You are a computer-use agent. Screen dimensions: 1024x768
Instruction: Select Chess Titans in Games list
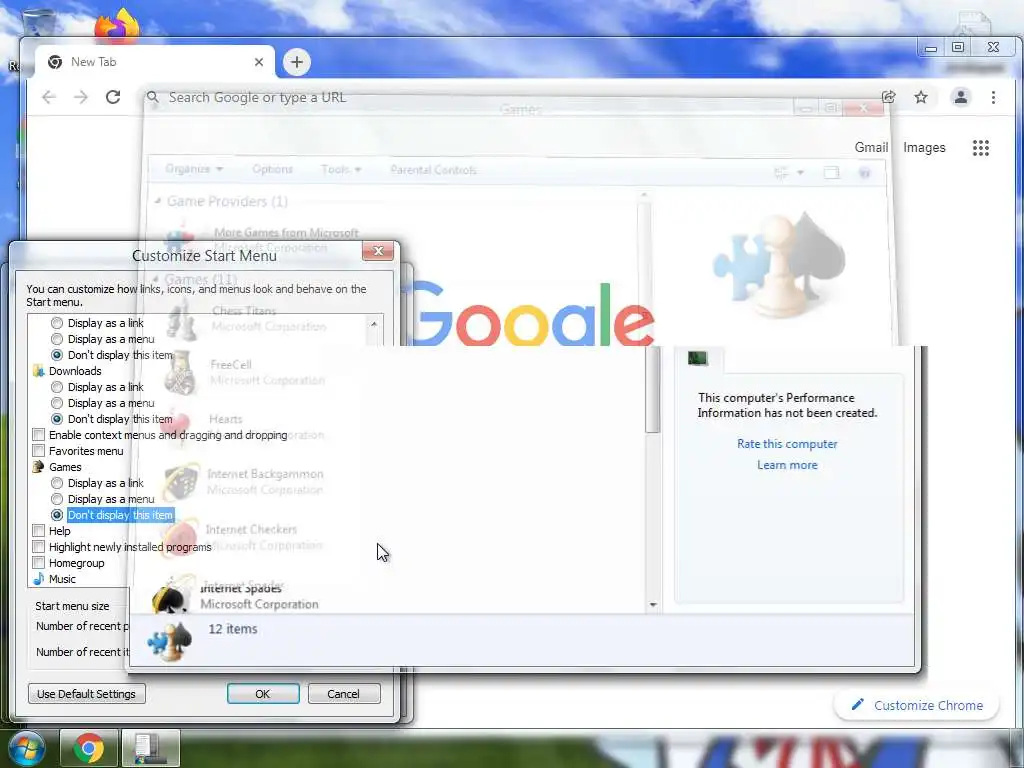coord(247,318)
